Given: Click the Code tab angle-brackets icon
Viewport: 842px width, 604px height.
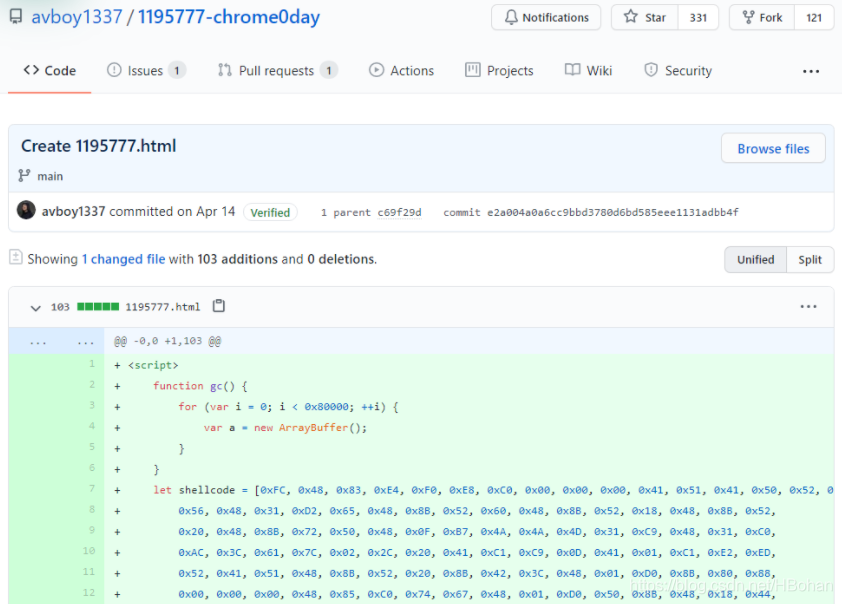Looking at the screenshot, I should [x=31, y=70].
